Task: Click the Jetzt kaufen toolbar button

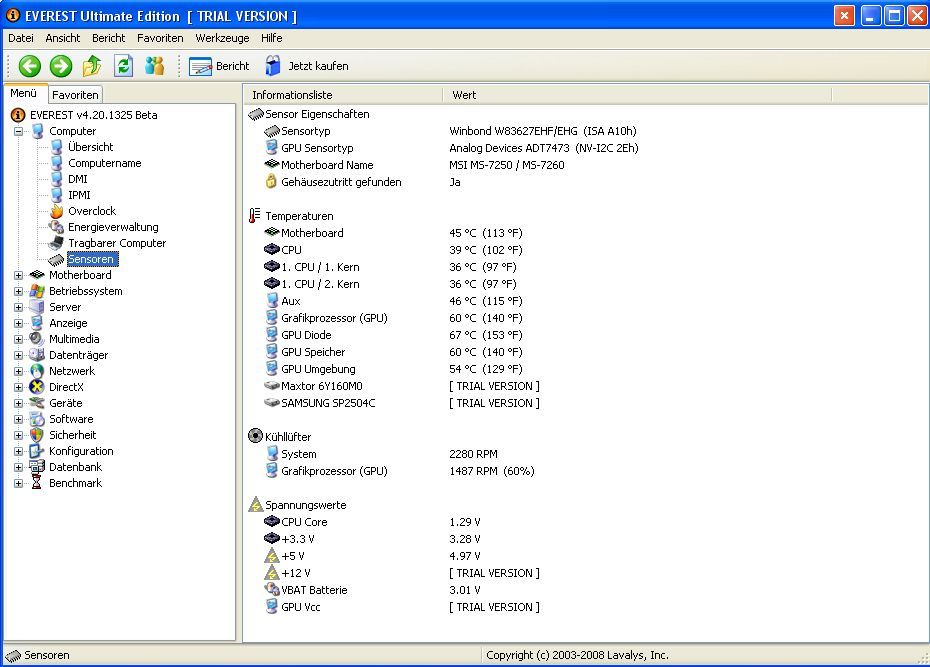Action: (307, 66)
